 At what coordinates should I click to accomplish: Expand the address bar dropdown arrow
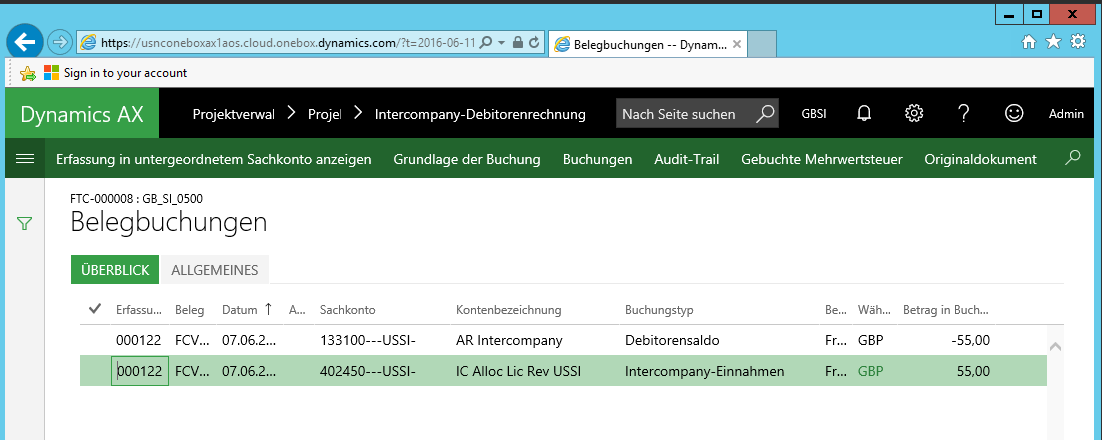tap(501, 43)
